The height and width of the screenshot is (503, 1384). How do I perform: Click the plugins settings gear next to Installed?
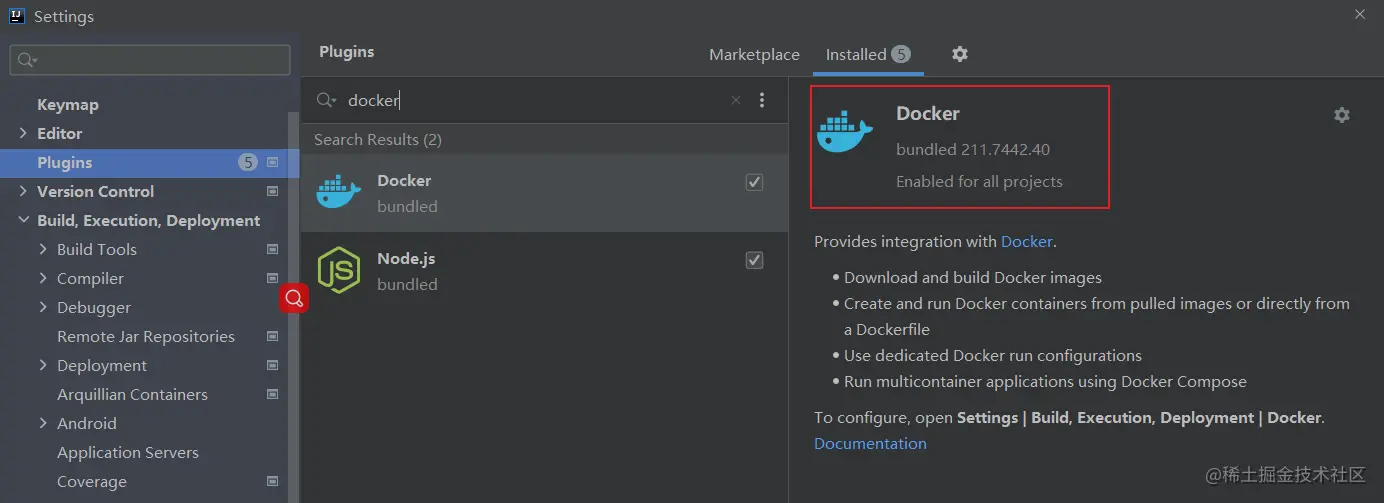click(x=960, y=54)
